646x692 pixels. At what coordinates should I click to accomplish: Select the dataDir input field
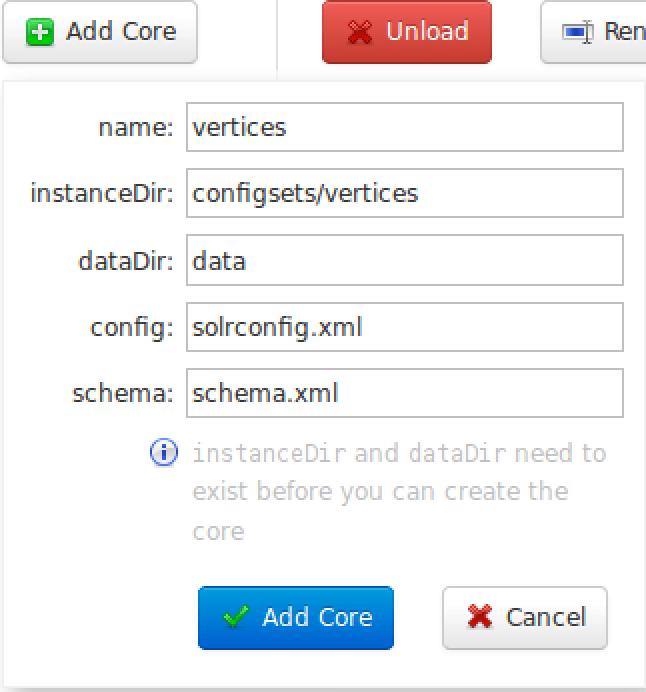click(404, 261)
